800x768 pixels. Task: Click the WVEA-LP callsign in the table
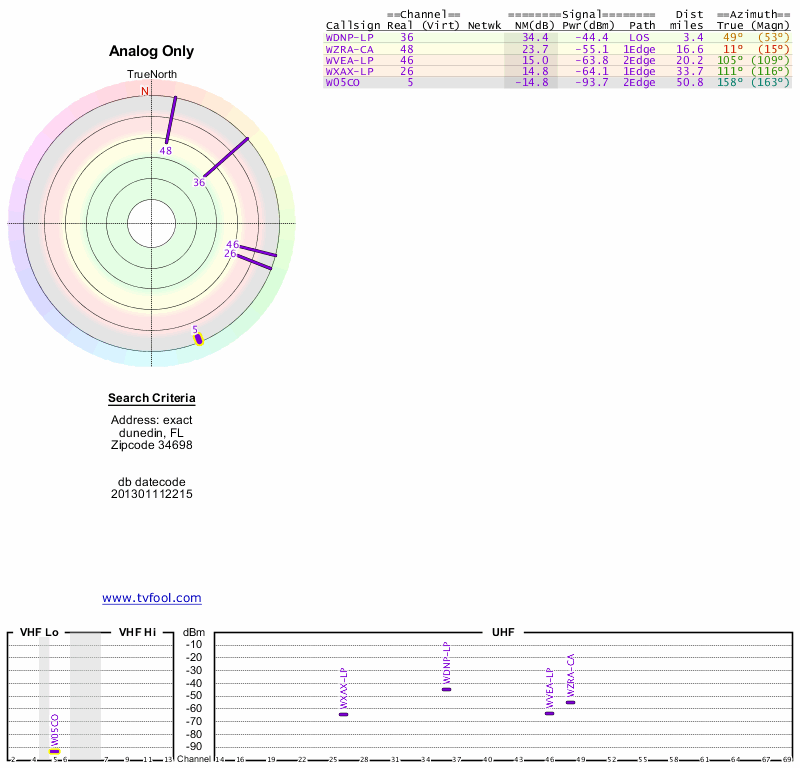349,60
